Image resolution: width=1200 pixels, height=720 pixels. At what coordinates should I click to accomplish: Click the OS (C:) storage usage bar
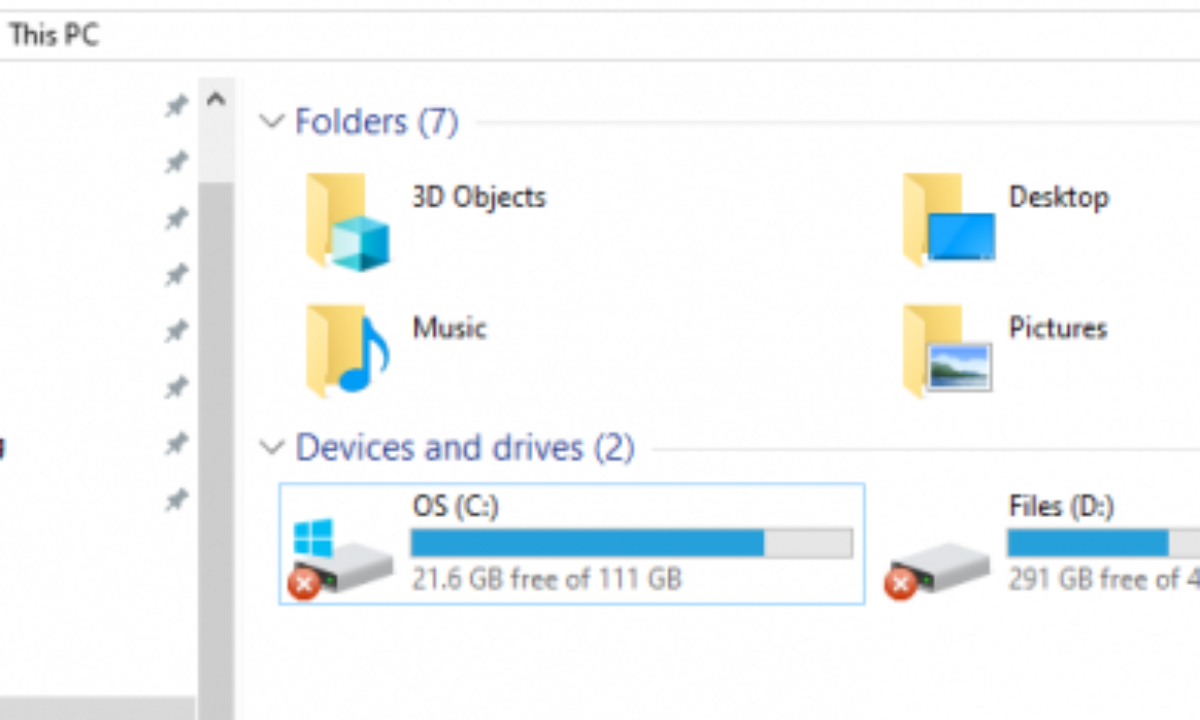(x=632, y=543)
